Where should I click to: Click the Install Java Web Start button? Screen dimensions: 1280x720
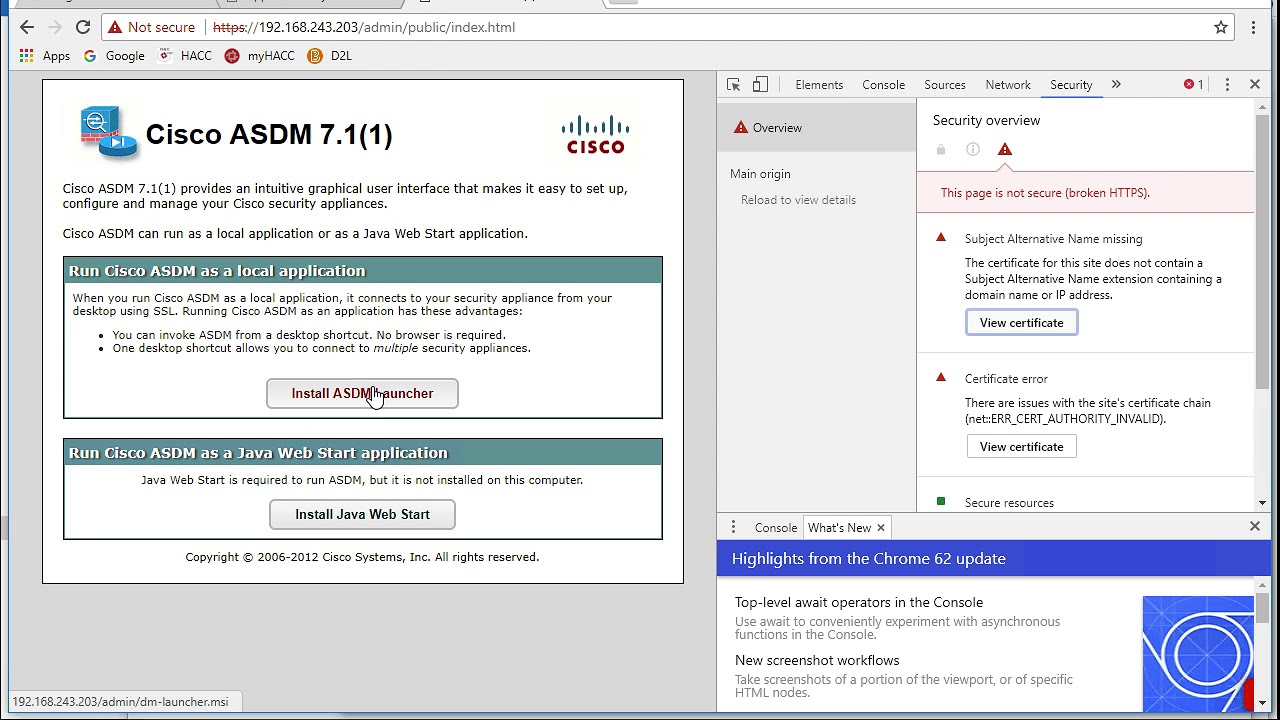coord(362,514)
